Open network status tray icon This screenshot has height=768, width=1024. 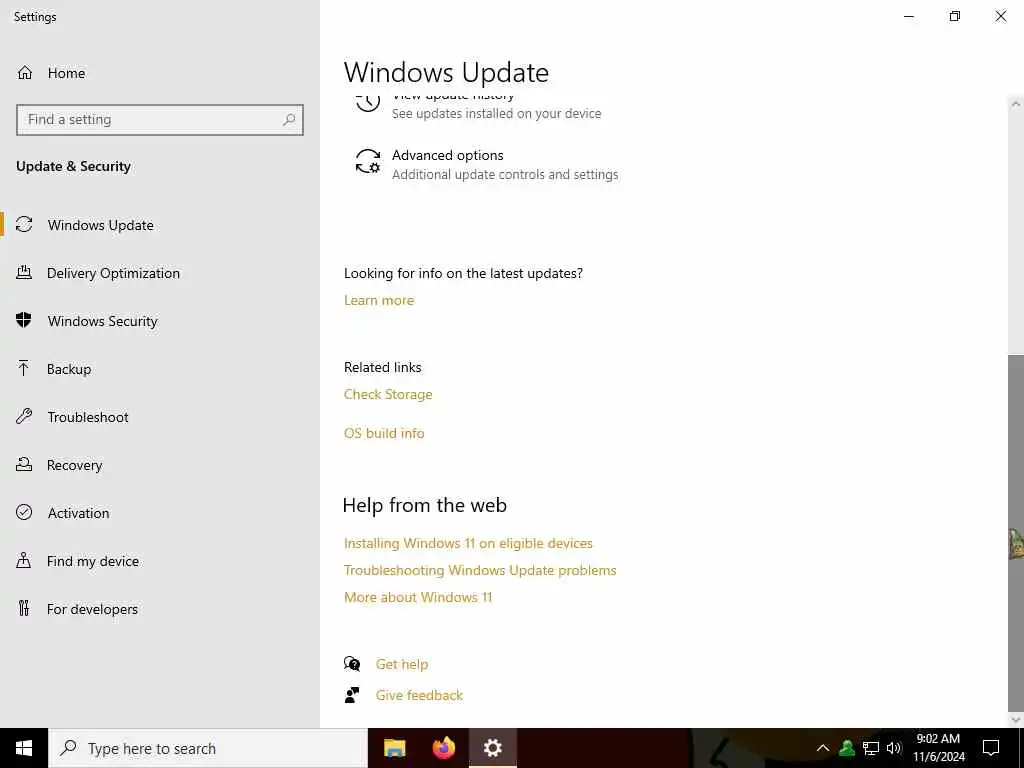871,748
